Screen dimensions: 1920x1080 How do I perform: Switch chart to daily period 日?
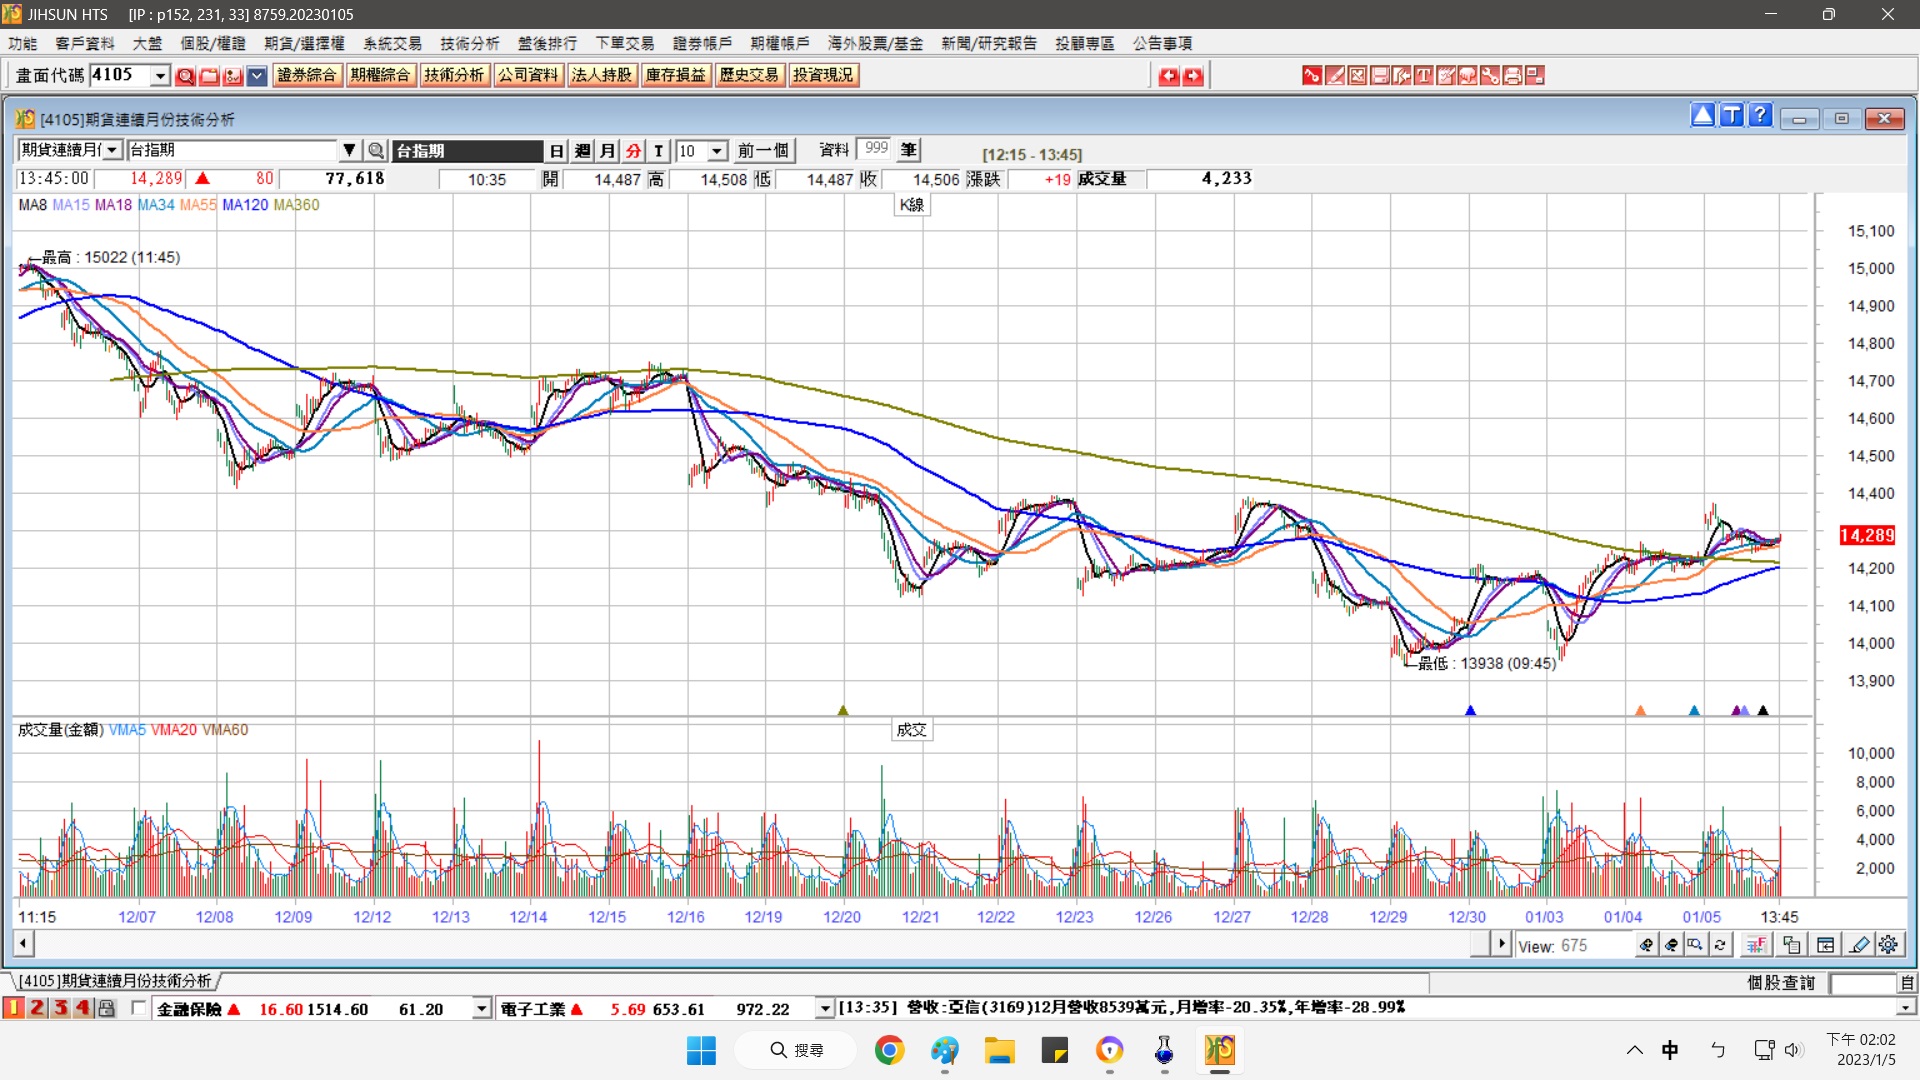coord(557,151)
